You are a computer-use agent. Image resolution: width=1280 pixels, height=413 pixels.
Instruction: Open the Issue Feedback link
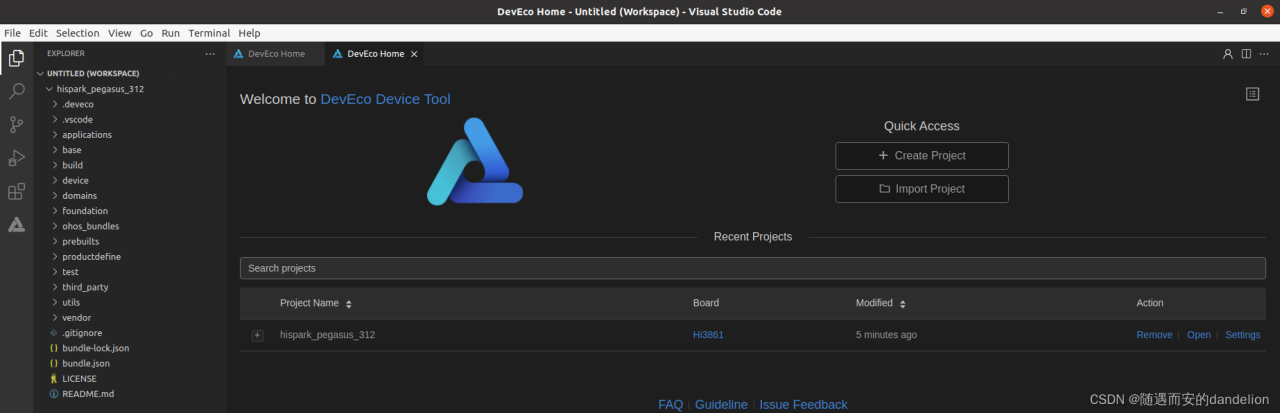tap(803, 405)
